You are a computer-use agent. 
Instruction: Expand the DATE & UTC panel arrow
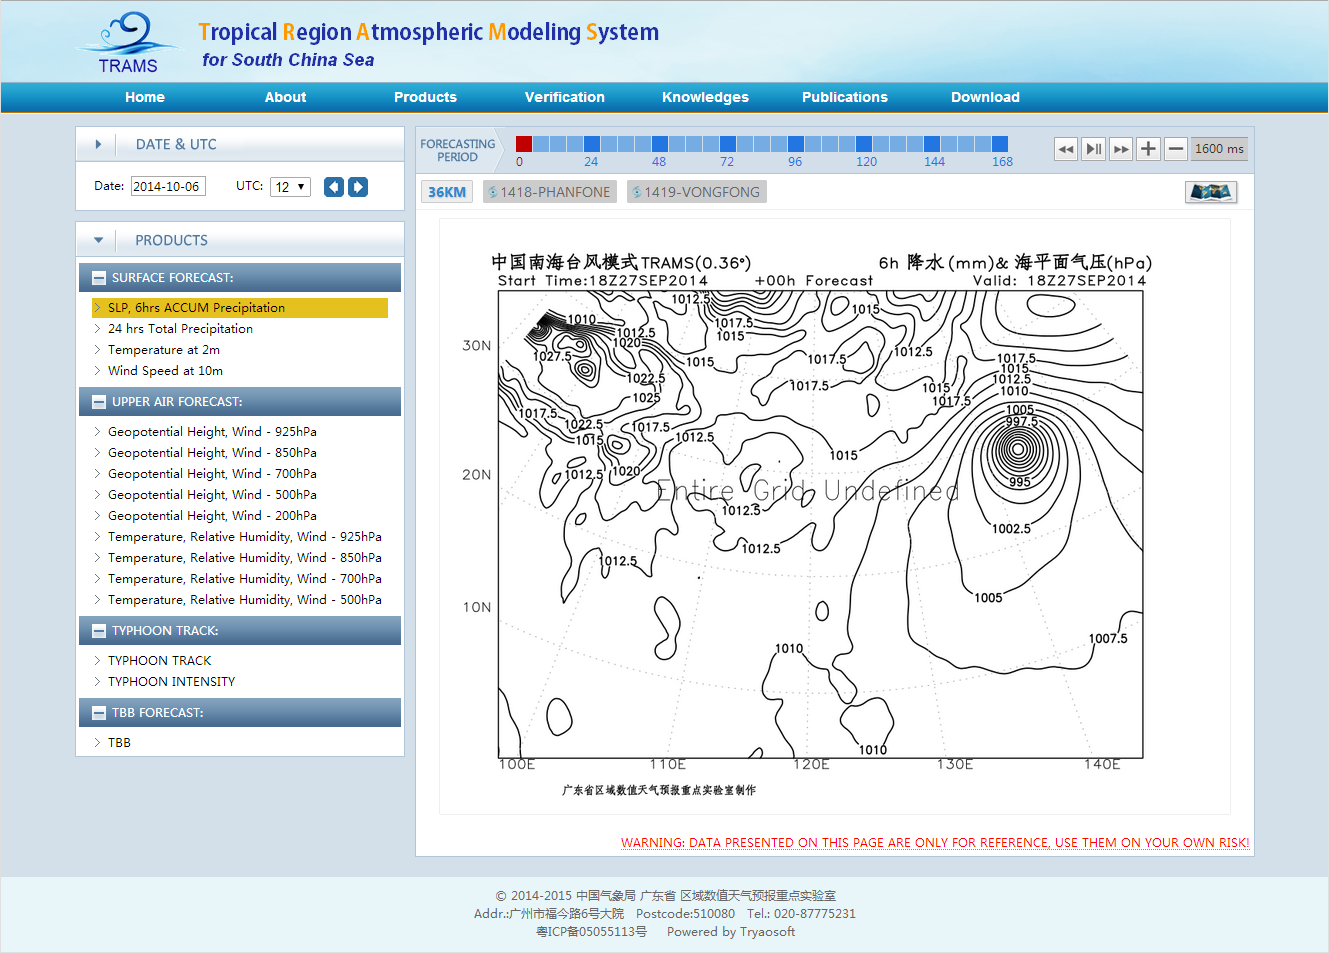coord(98,144)
